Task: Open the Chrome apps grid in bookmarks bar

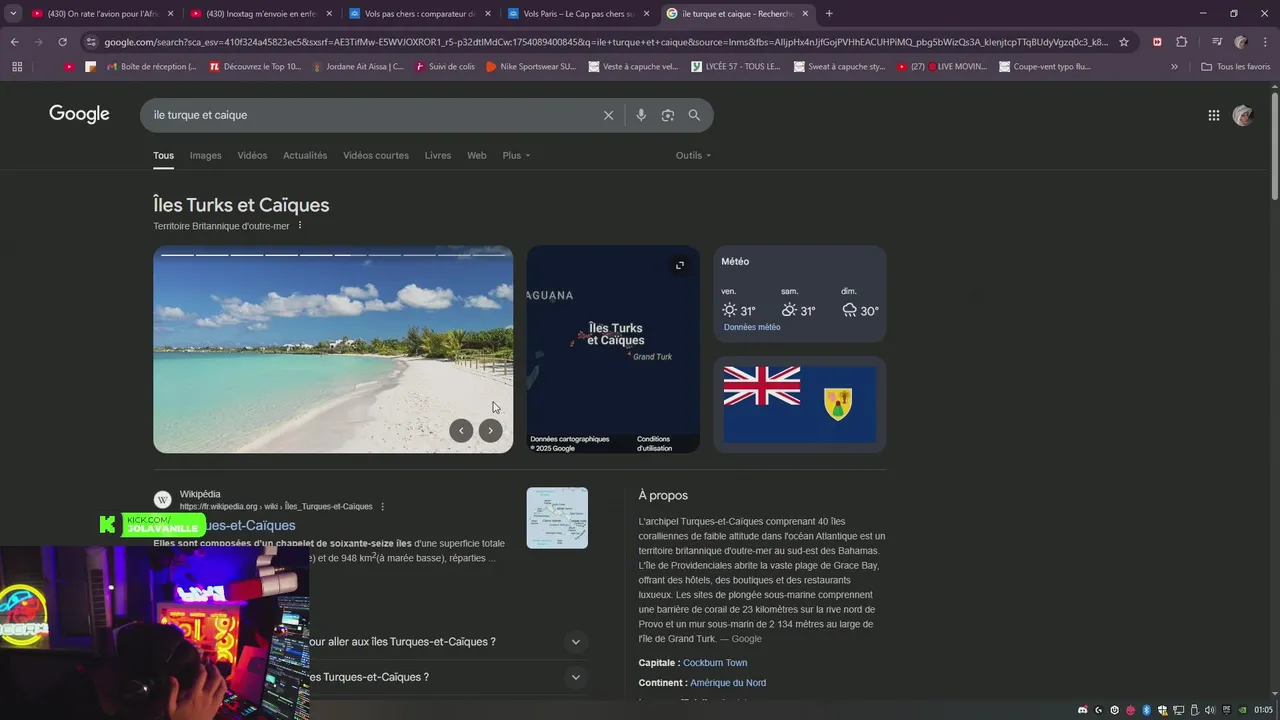Action: click(x=17, y=66)
